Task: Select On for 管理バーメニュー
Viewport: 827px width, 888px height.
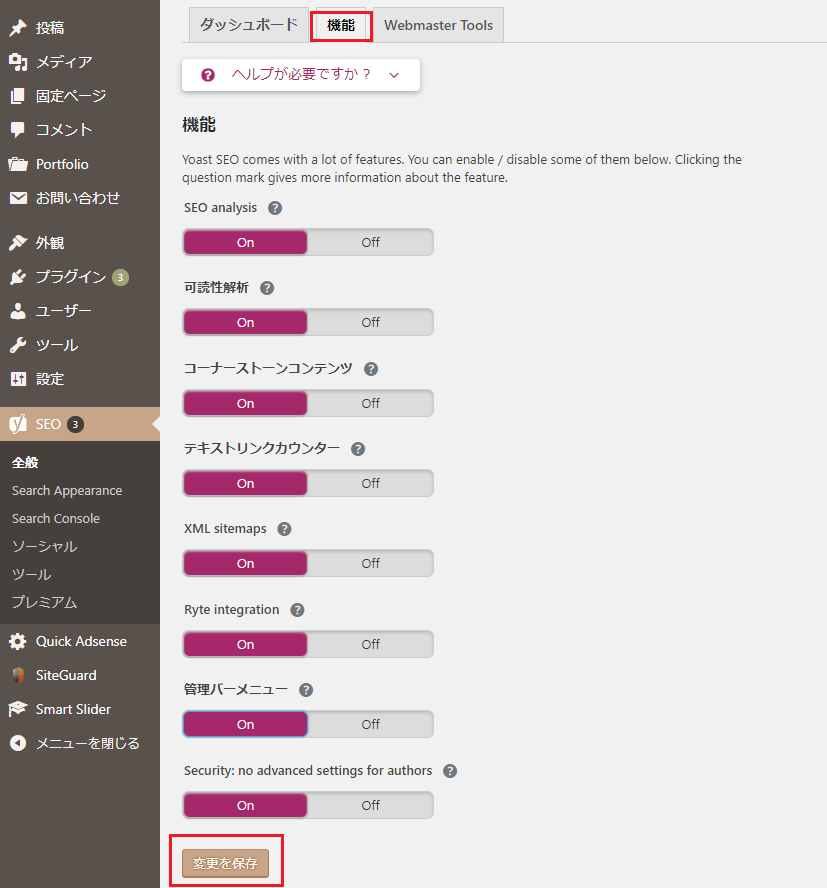Action: click(245, 724)
